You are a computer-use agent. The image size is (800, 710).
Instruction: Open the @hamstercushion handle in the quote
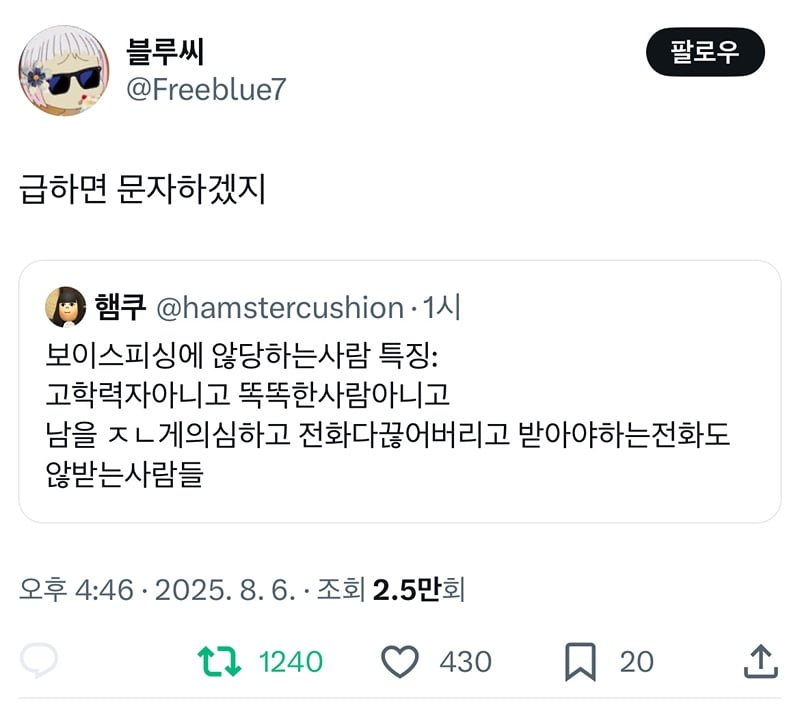click(x=281, y=307)
